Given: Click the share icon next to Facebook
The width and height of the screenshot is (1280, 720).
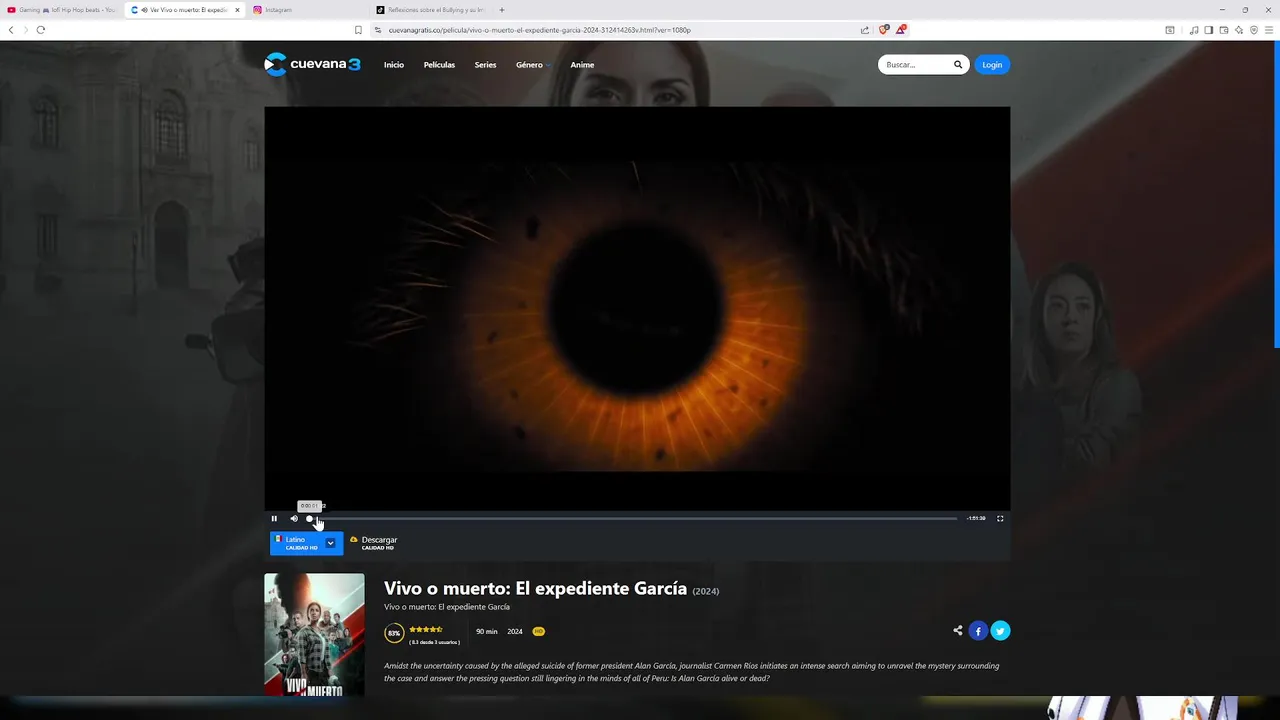Looking at the screenshot, I should 958,630.
